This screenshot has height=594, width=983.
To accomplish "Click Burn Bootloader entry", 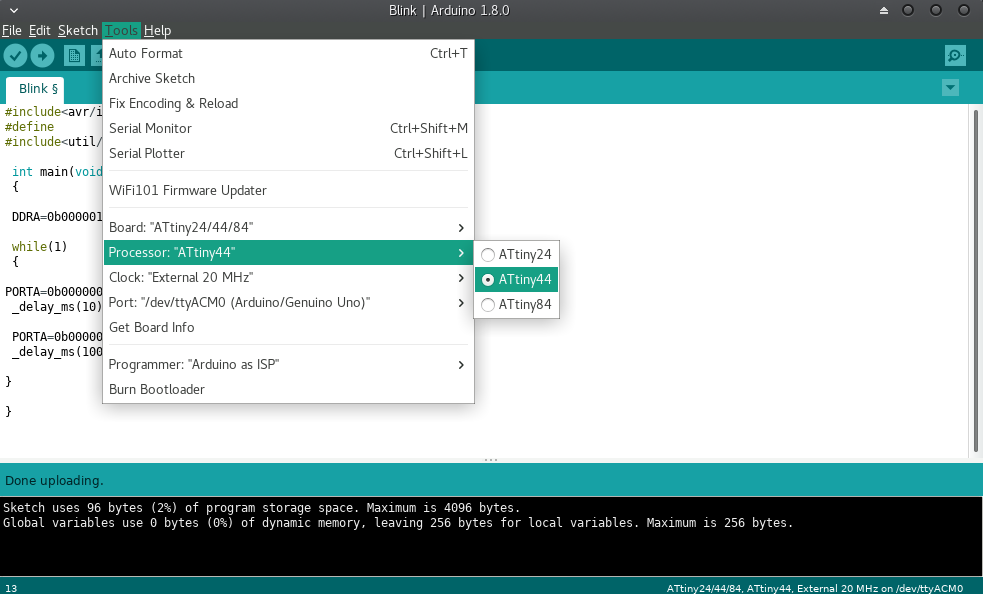I will point(288,390).
